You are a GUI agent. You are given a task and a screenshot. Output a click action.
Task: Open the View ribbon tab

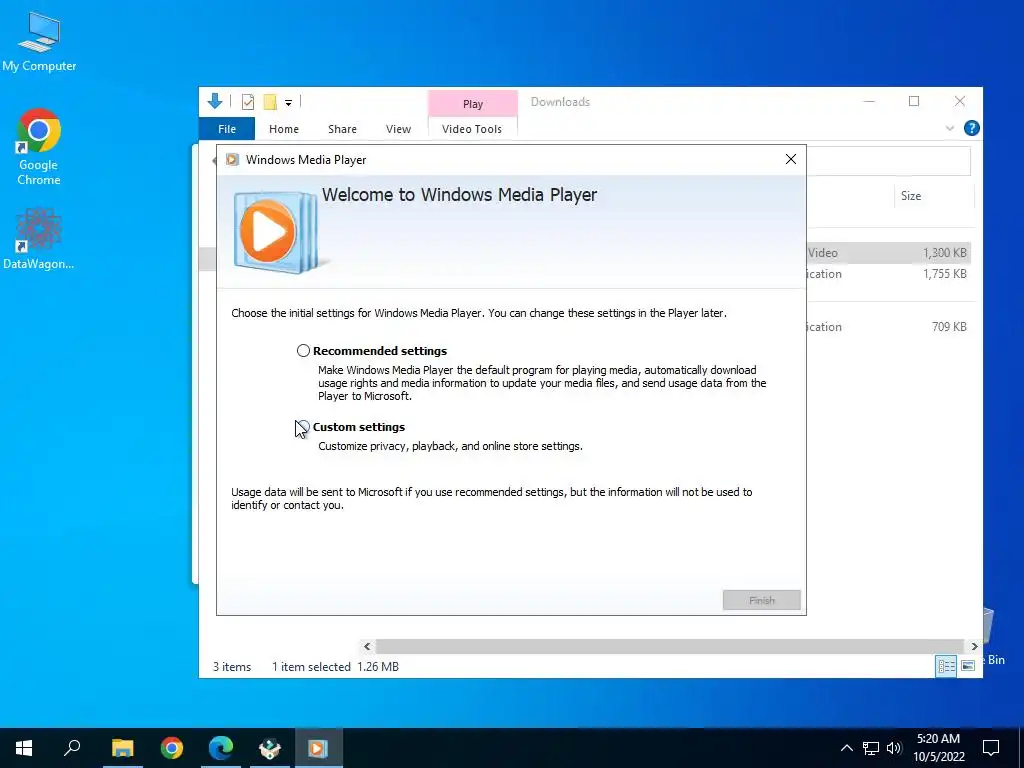coord(398,129)
